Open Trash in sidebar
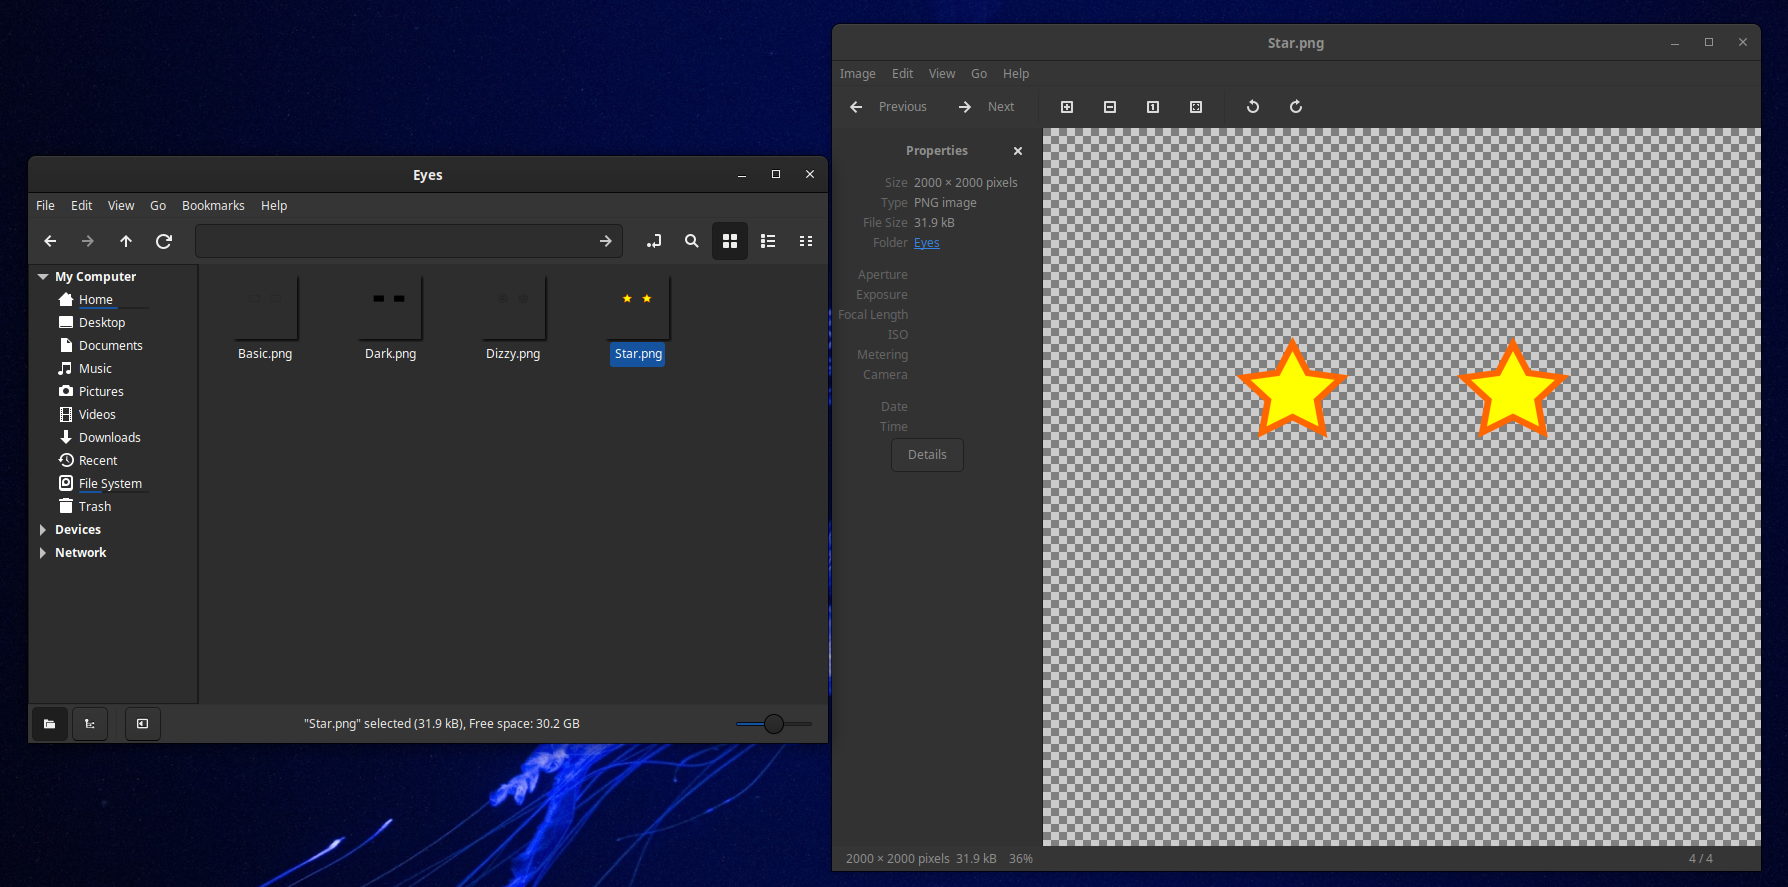Viewport: 1788px width, 887px height. click(95, 507)
